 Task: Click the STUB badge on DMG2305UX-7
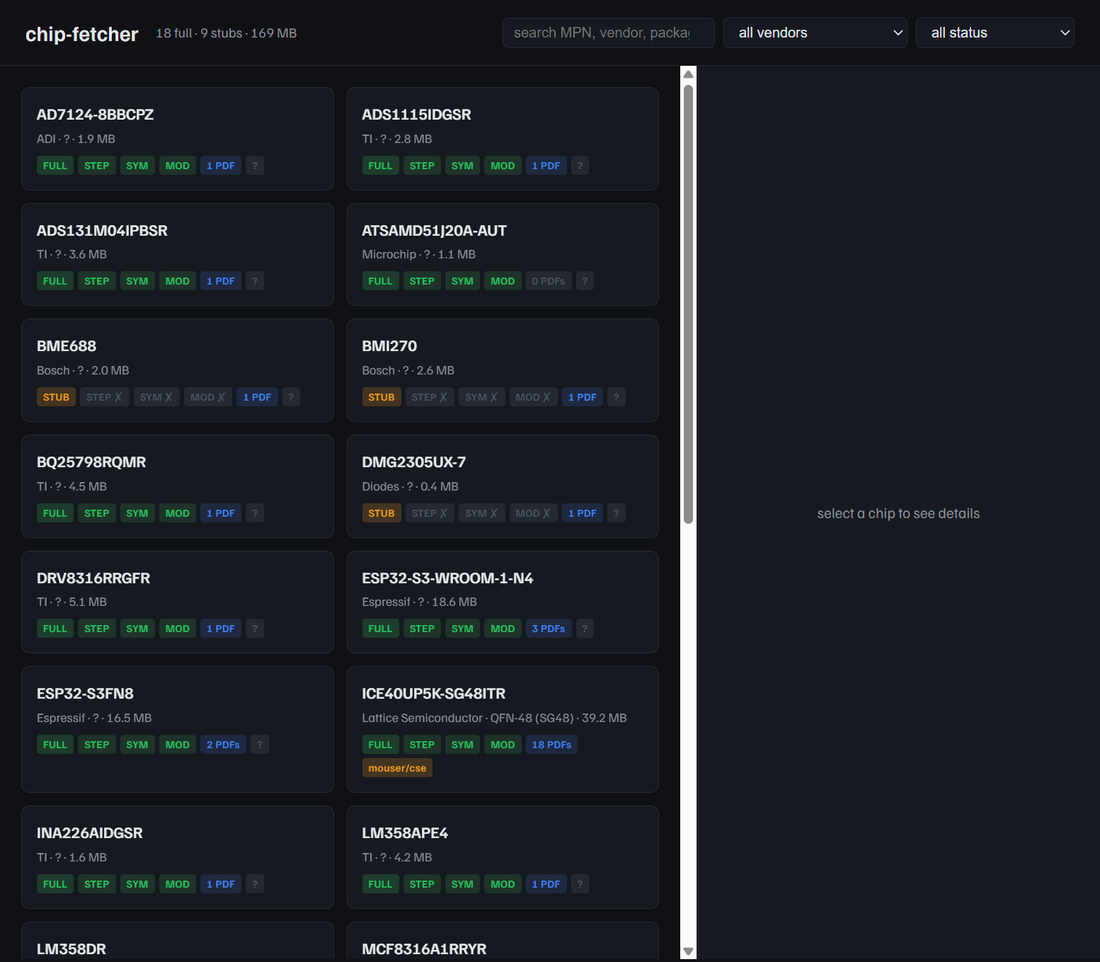point(381,513)
